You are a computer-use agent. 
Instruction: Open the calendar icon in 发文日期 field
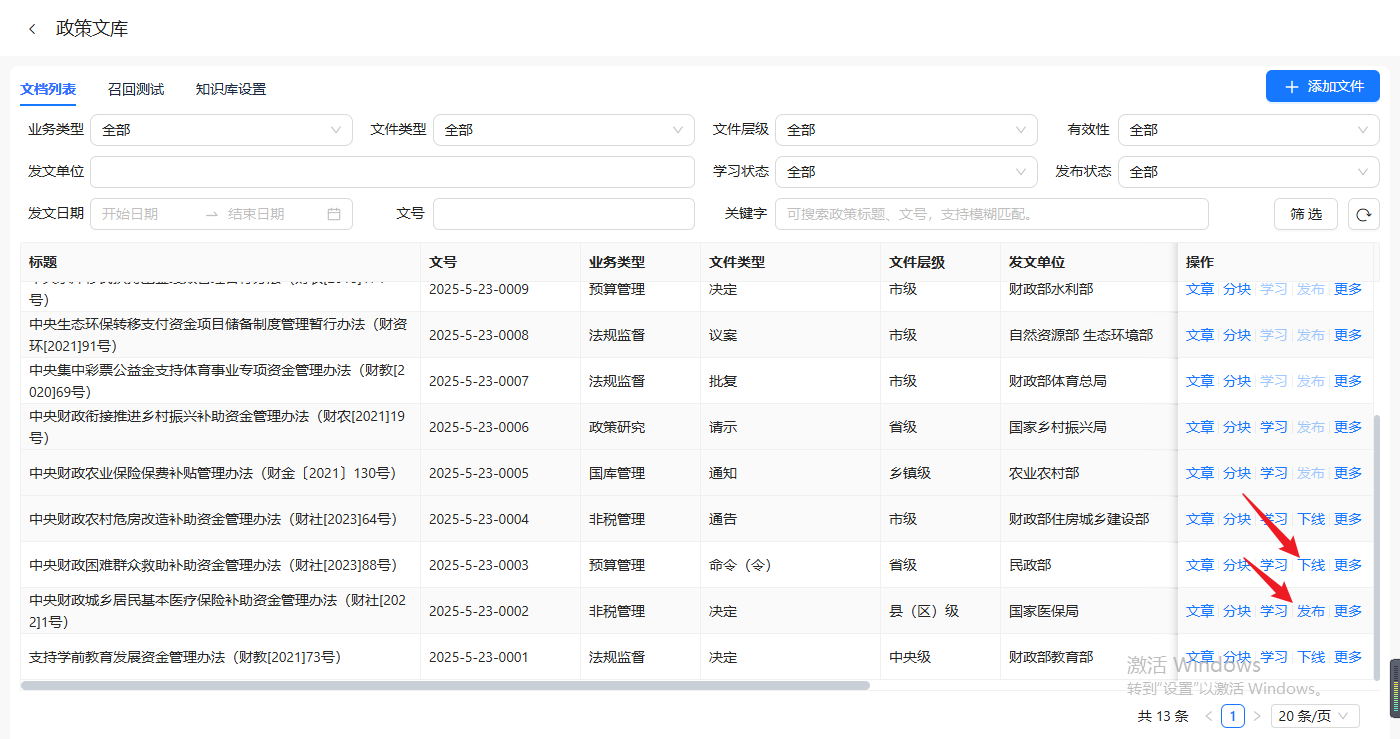point(334,214)
